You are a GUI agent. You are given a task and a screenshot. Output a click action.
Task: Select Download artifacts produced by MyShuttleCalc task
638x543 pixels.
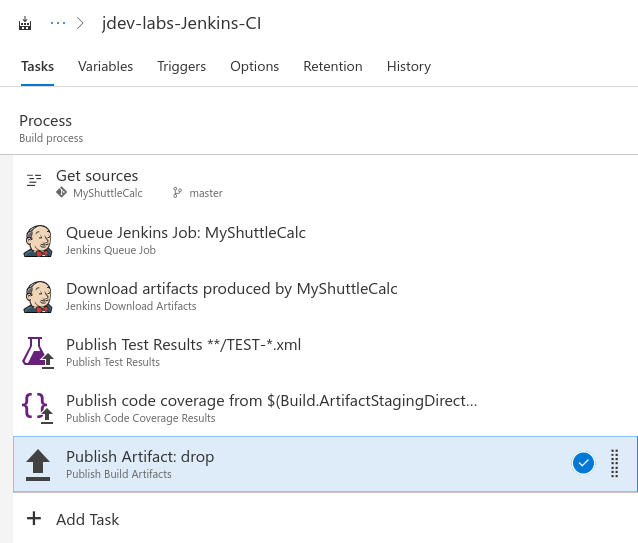click(325, 297)
